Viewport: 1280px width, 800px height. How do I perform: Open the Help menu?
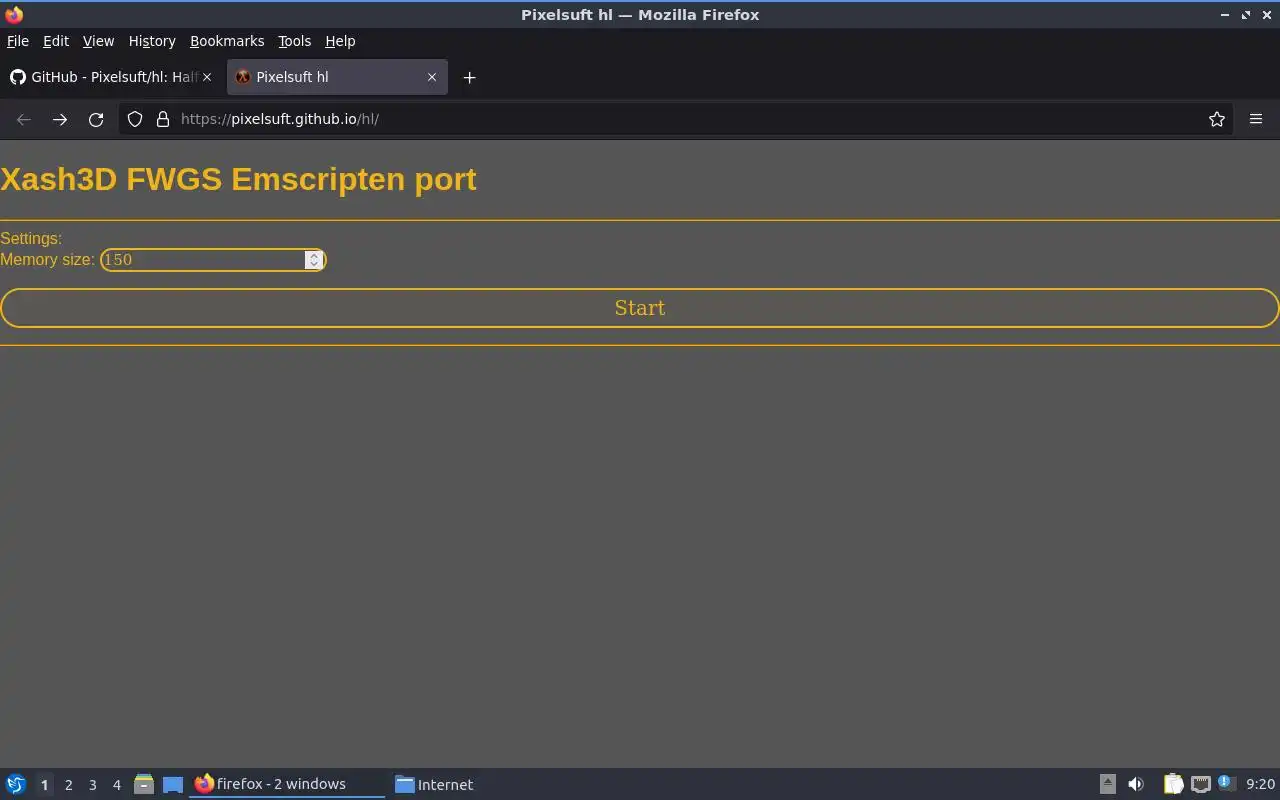coord(340,41)
